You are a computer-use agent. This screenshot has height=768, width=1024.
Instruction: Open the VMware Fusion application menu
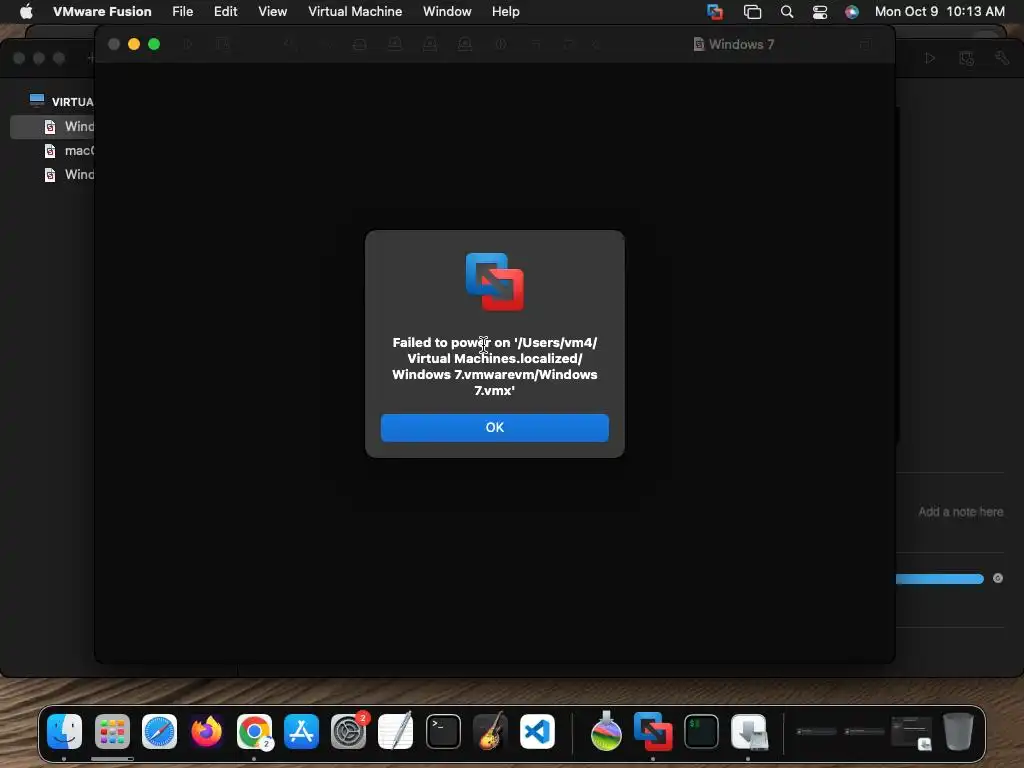pyautogui.click(x=102, y=11)
